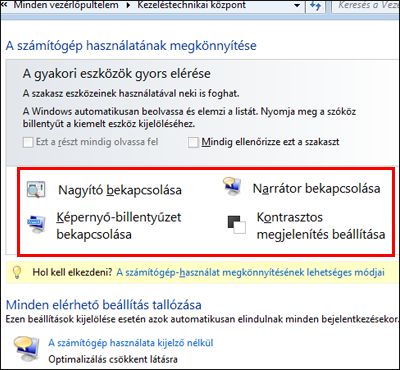Click the double chevron back at address bar start

[5, 4]
